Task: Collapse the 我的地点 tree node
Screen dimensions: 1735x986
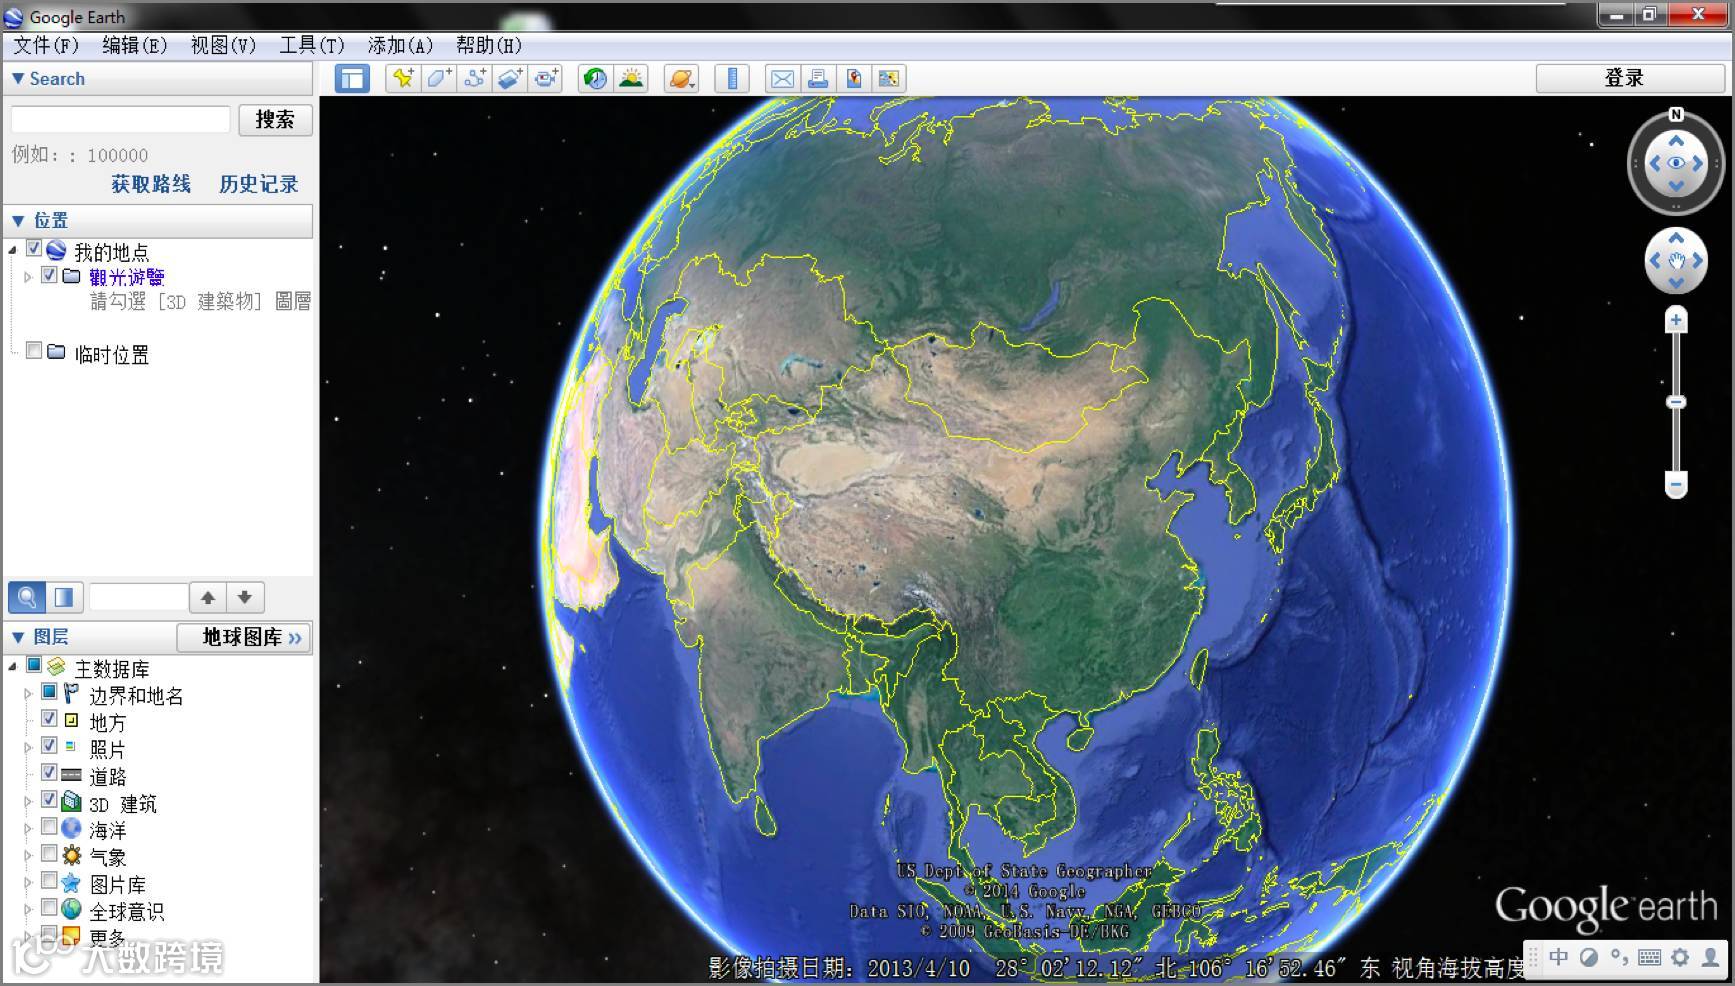Action: pos(13,250)
